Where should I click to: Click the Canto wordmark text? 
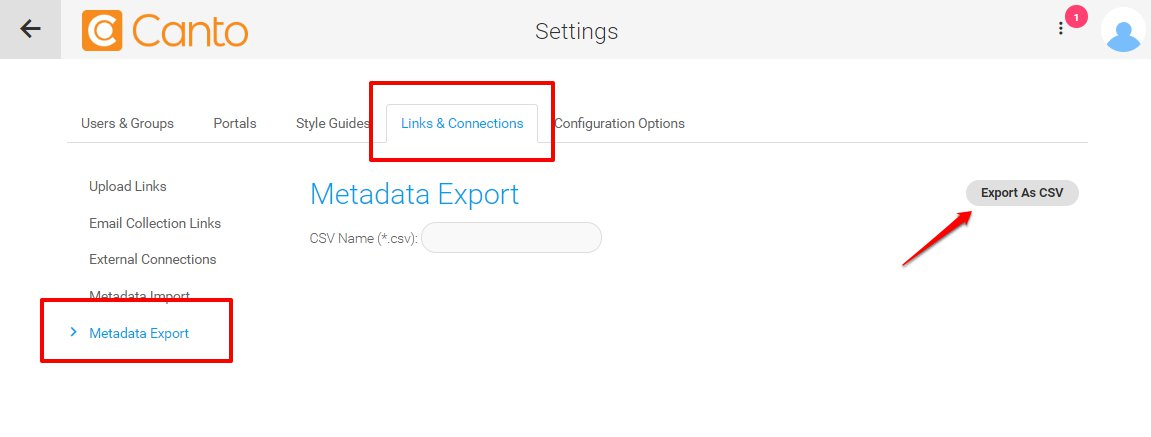[190, 31]
